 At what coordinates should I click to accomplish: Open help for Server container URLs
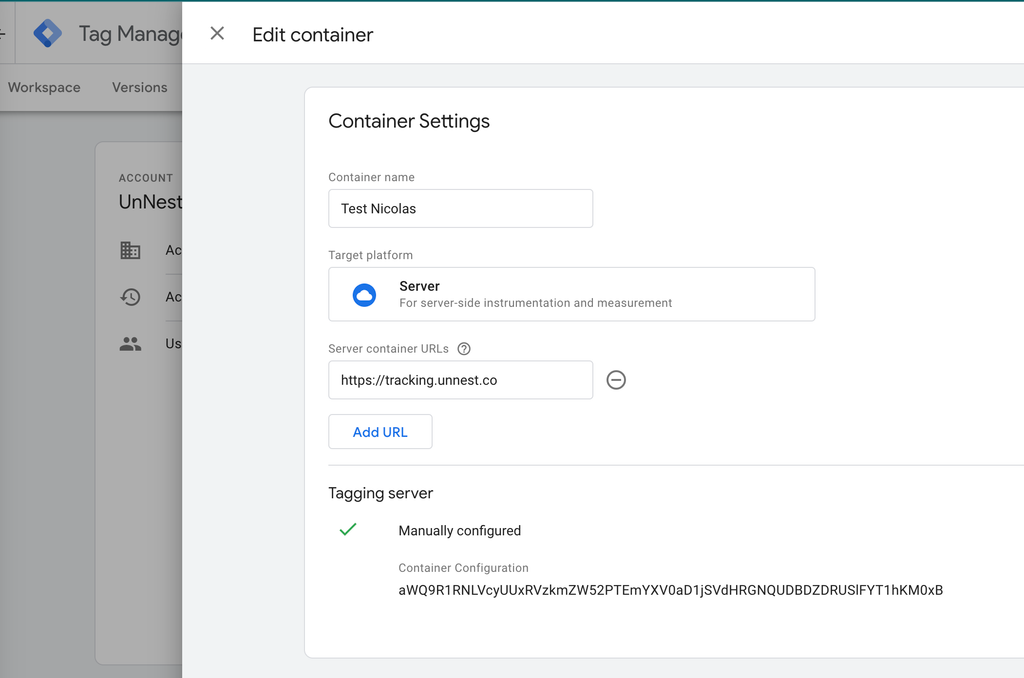pyautogui.click(x=464, y=349)
